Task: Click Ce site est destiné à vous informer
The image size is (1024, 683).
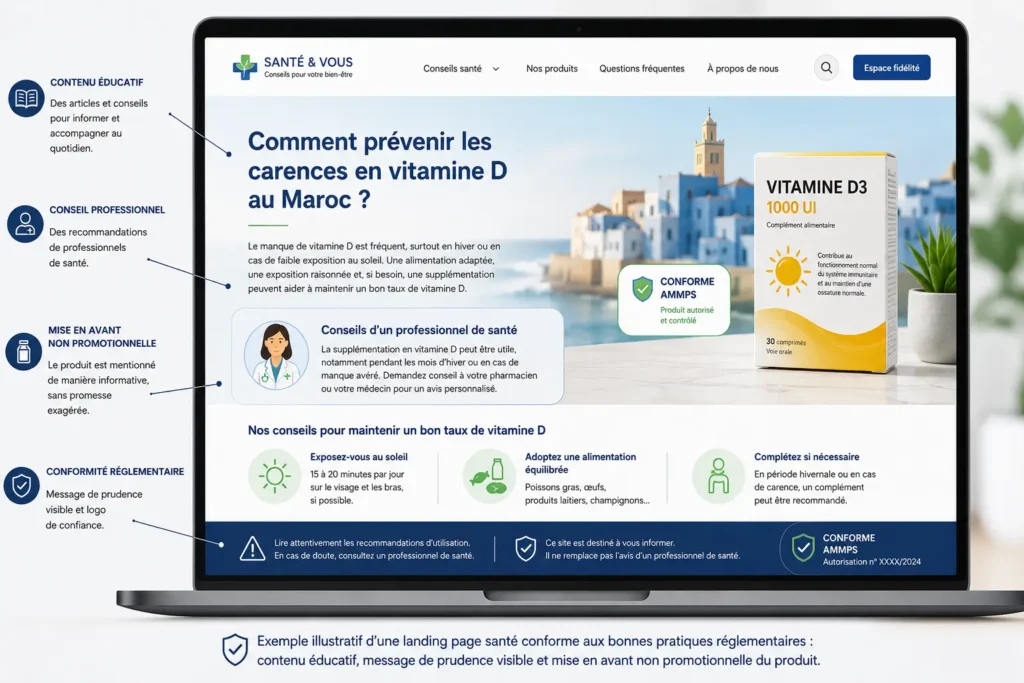Action: [x=610, y=543]
